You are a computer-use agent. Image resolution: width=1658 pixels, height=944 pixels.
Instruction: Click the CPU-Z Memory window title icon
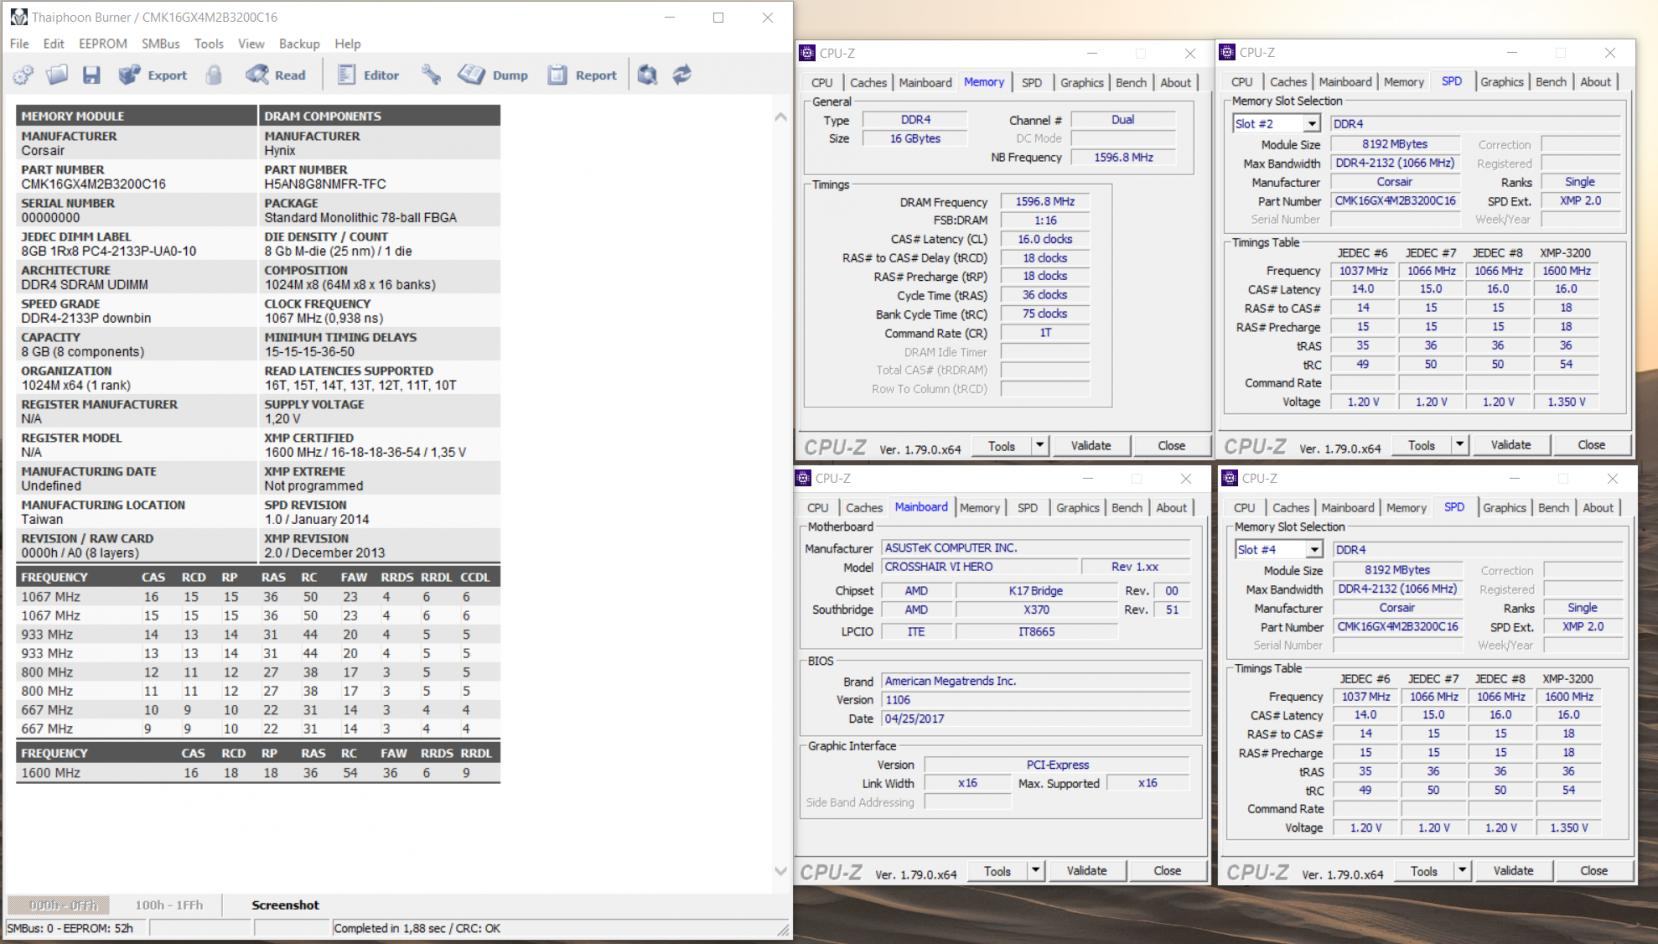click(808, 53)
